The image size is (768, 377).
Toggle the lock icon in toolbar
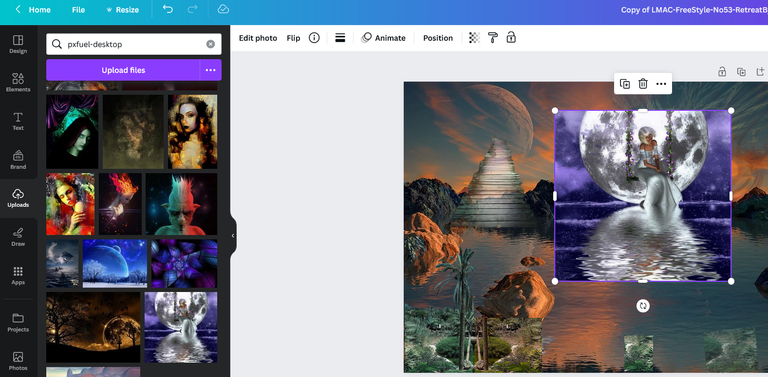point(511,38)
